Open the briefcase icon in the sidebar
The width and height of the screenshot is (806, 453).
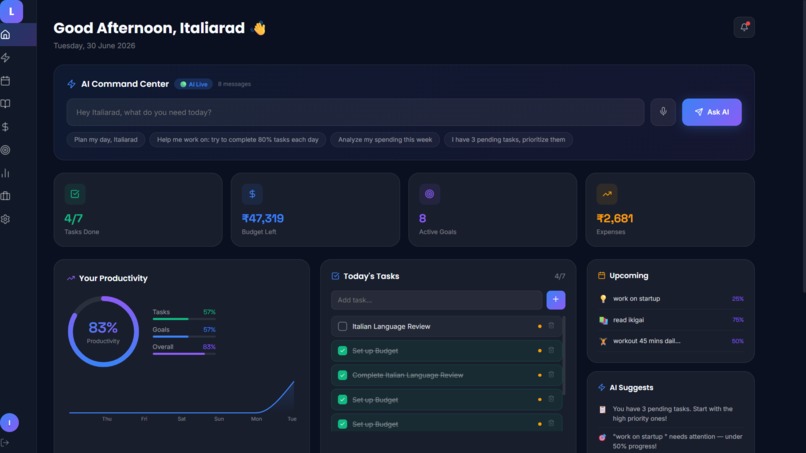click(x=6, y=196)
